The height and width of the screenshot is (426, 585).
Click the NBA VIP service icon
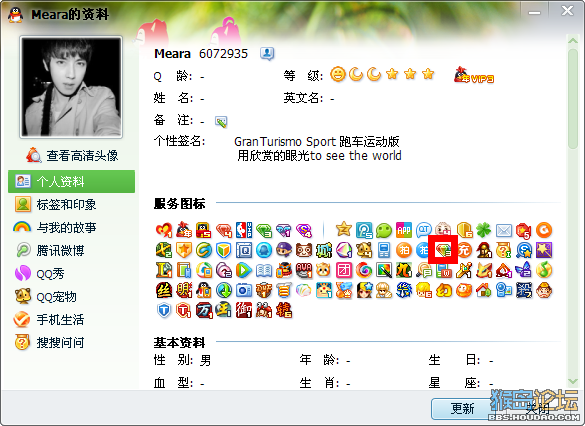pyautogui.click(x=244, y=230)
